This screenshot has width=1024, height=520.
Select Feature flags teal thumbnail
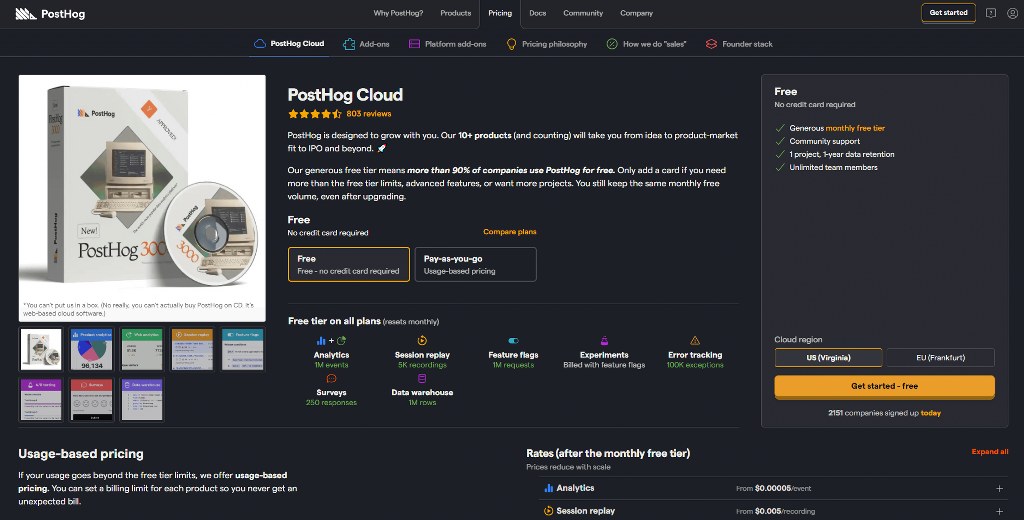242,349
